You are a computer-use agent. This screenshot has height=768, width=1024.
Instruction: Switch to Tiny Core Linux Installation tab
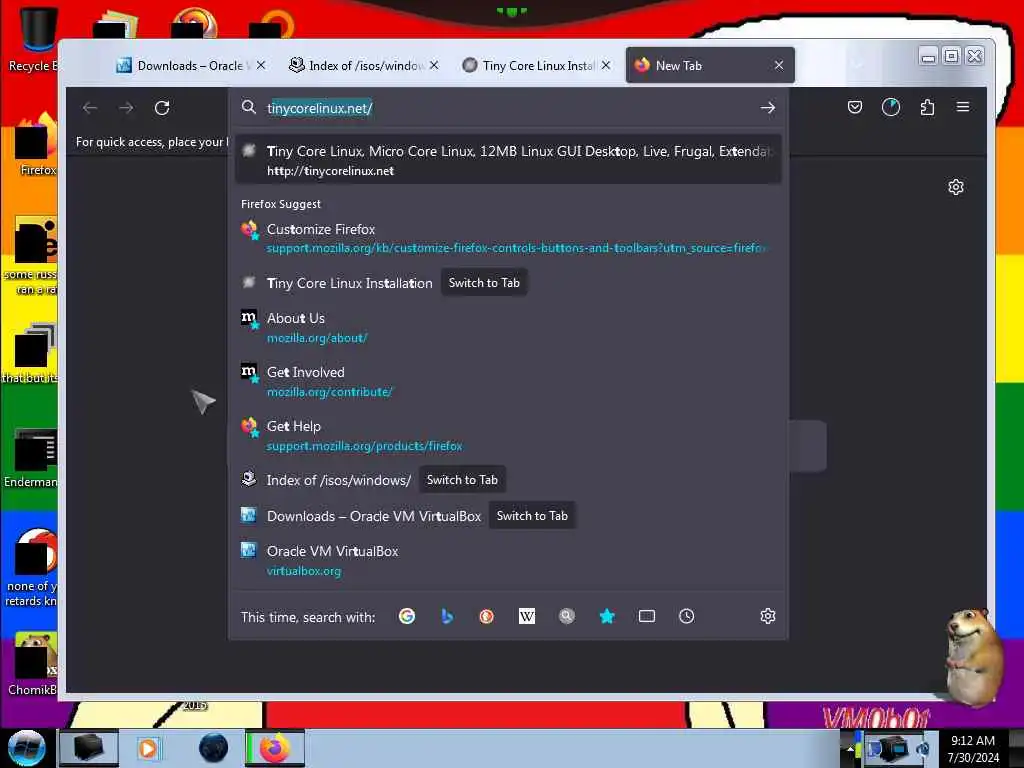click(x=537, y=65)
